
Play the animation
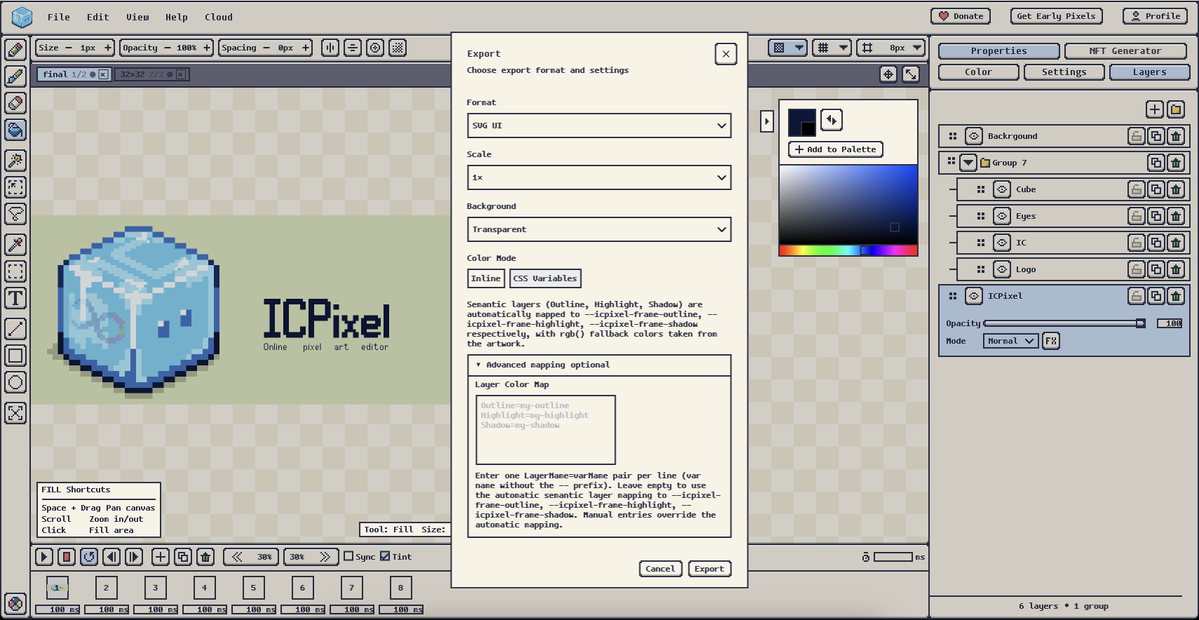coord(44,557)
